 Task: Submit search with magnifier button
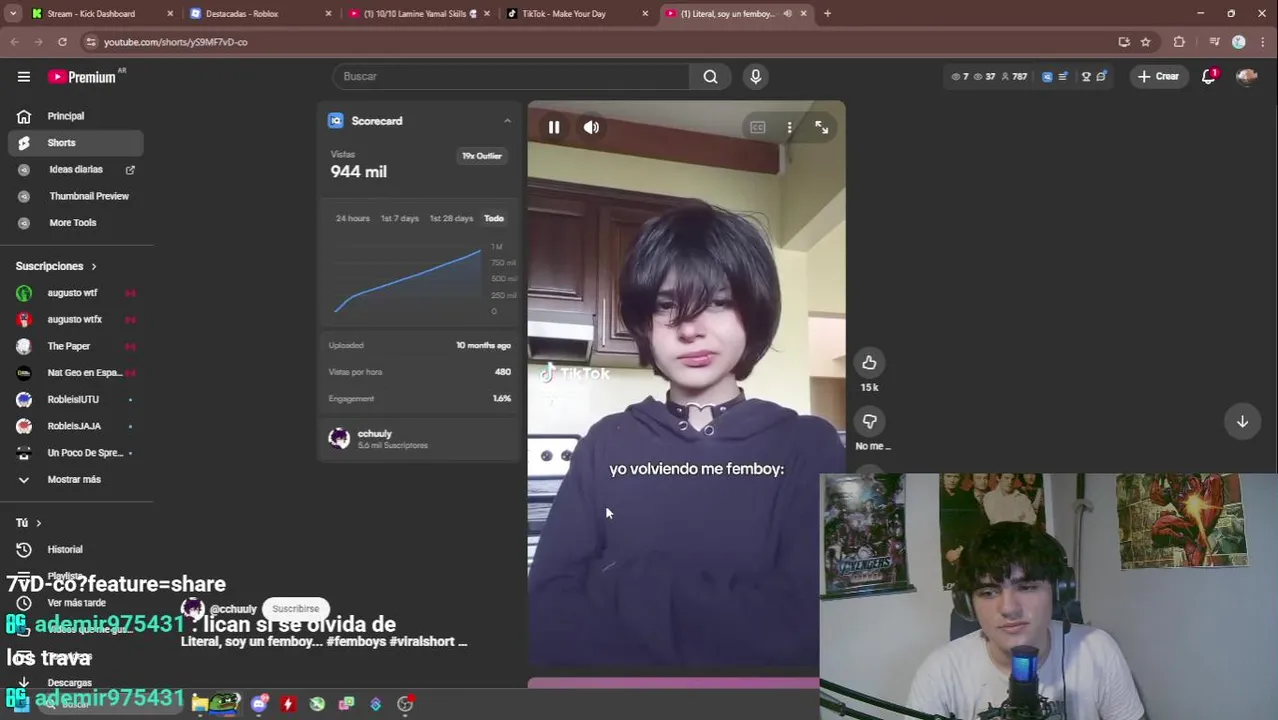(710, 76)
